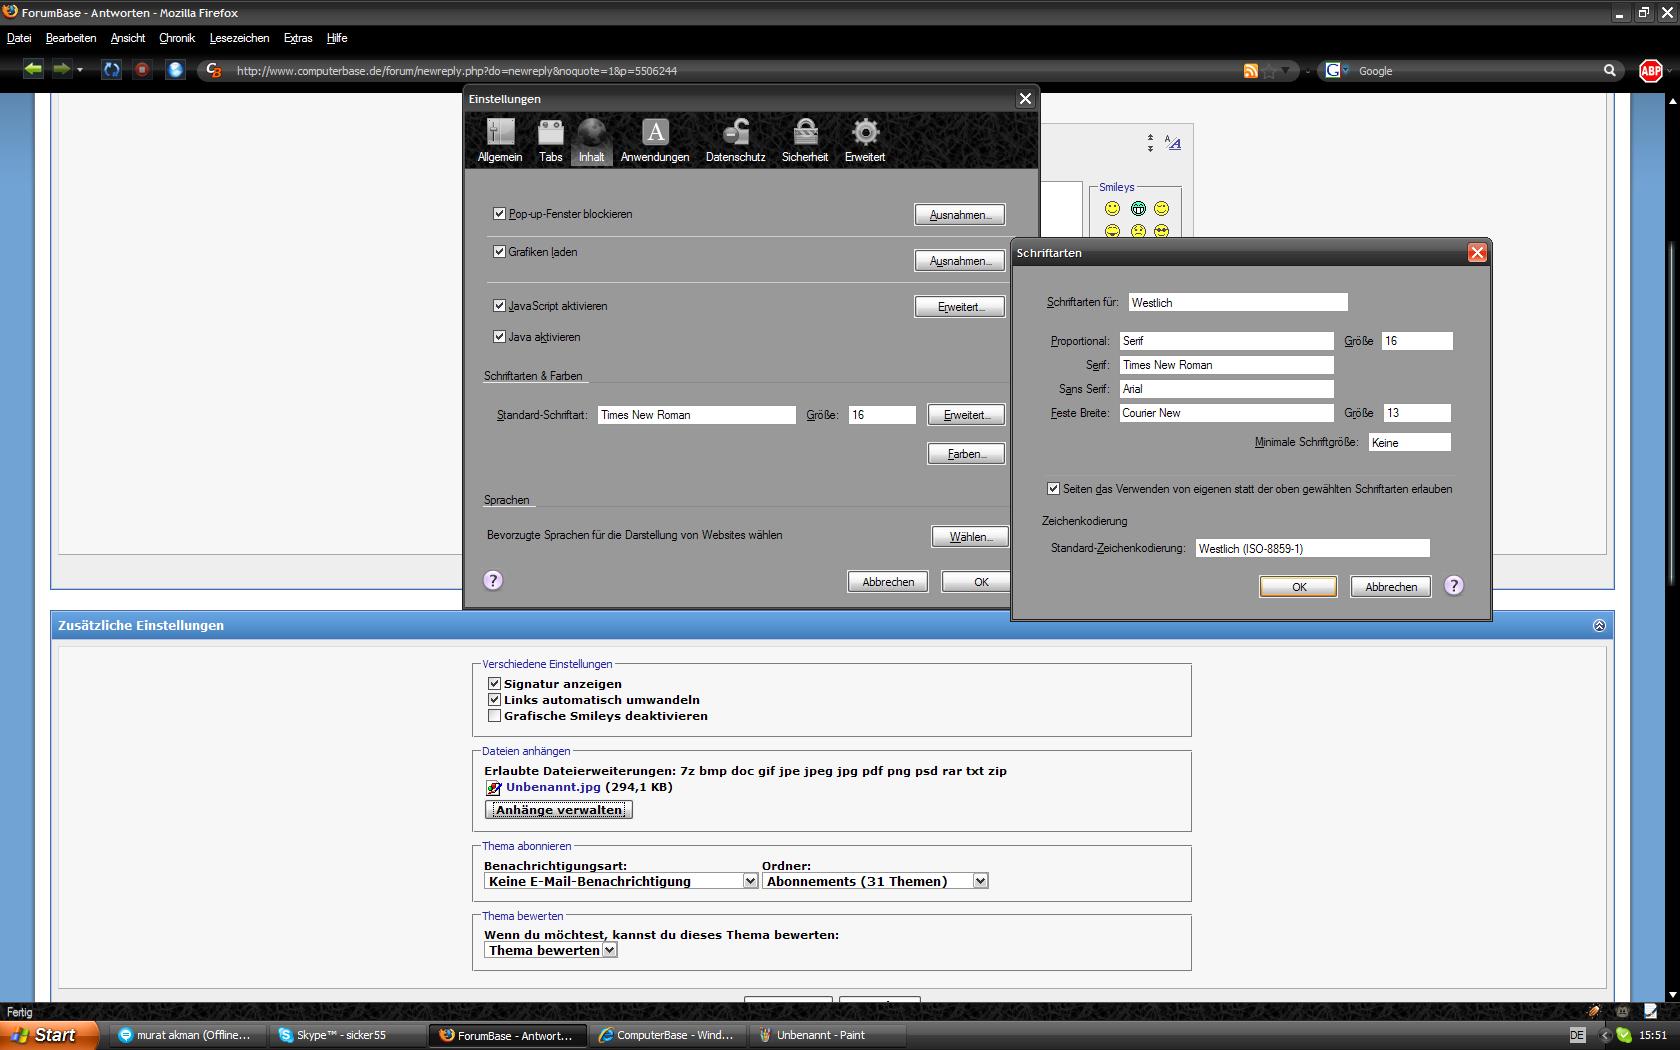Open Serif font Times New Roman dropdown in Schriftarten
This screenshot has height=1050, width=1680.
click(x=1226, y=364)
